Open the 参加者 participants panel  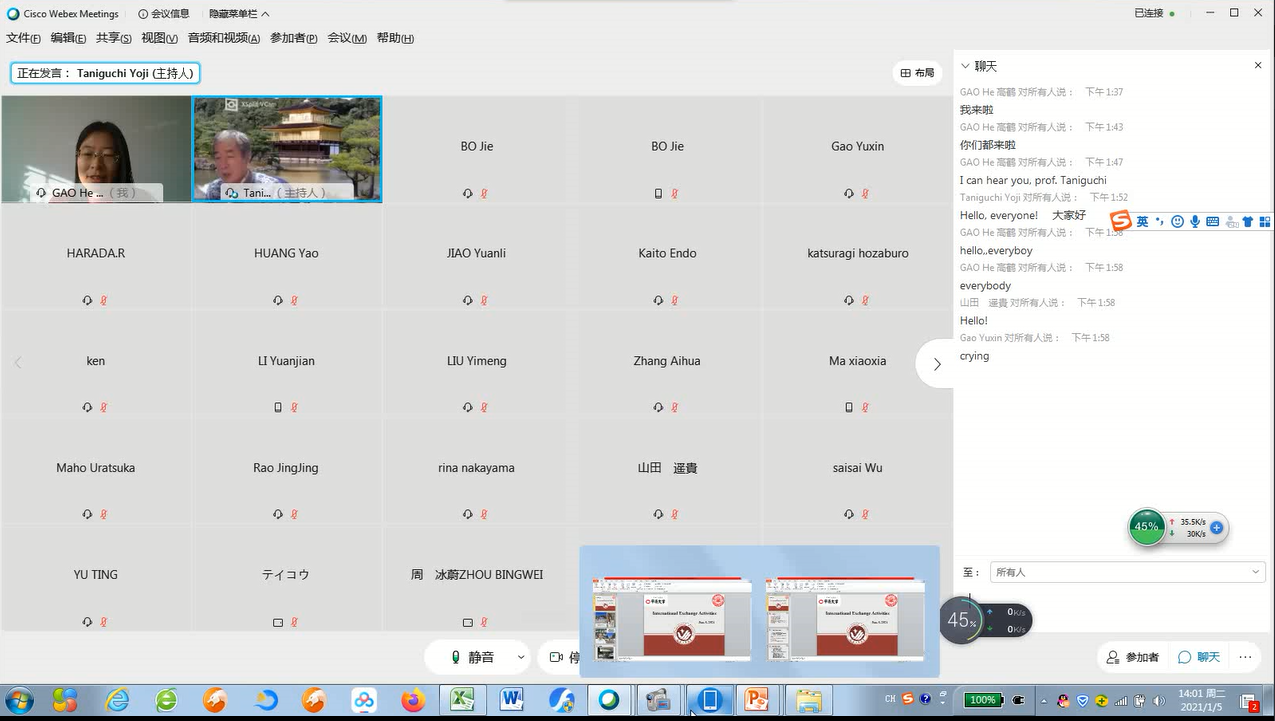pos(1133,657)
